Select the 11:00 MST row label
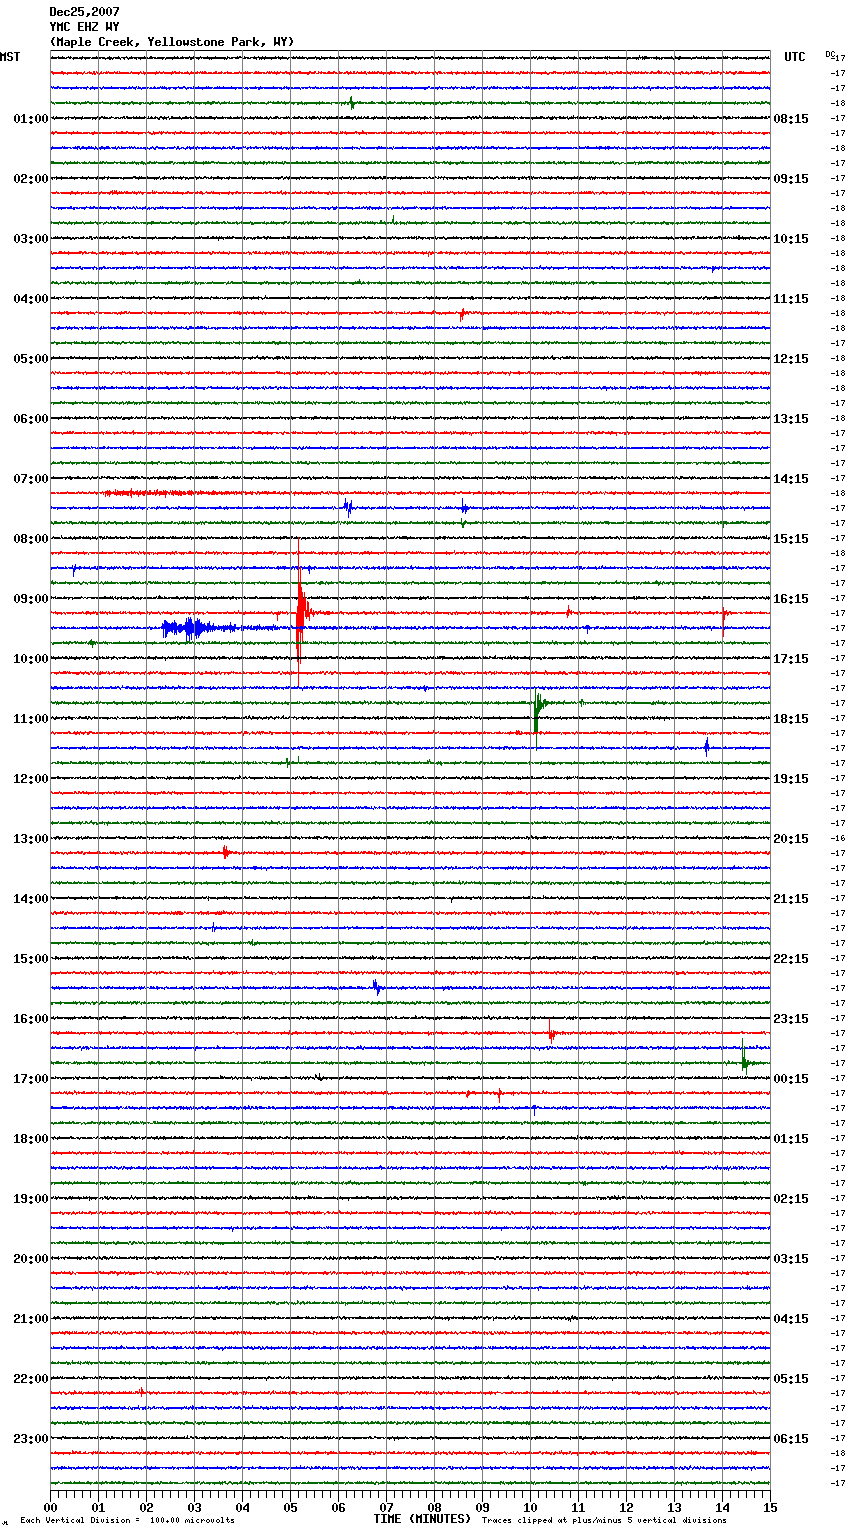Viewport: 850px width, 1534px height. (31, 719)
